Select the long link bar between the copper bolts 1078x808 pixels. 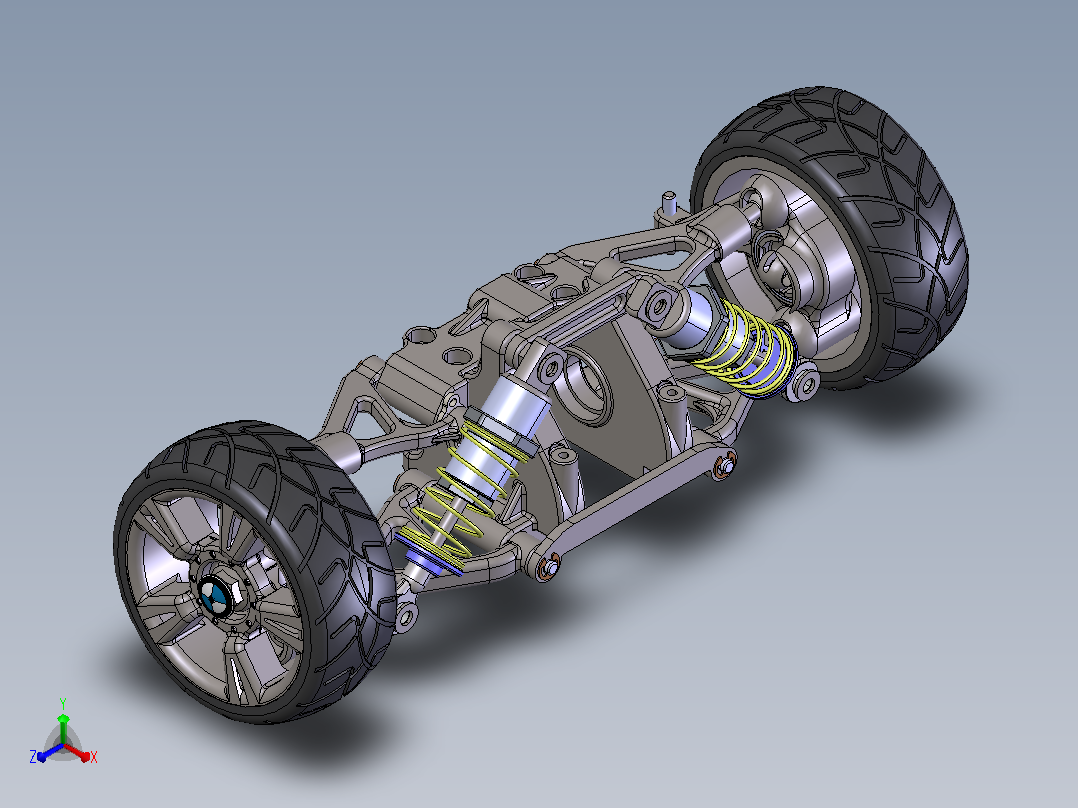[x=636, y=503]
